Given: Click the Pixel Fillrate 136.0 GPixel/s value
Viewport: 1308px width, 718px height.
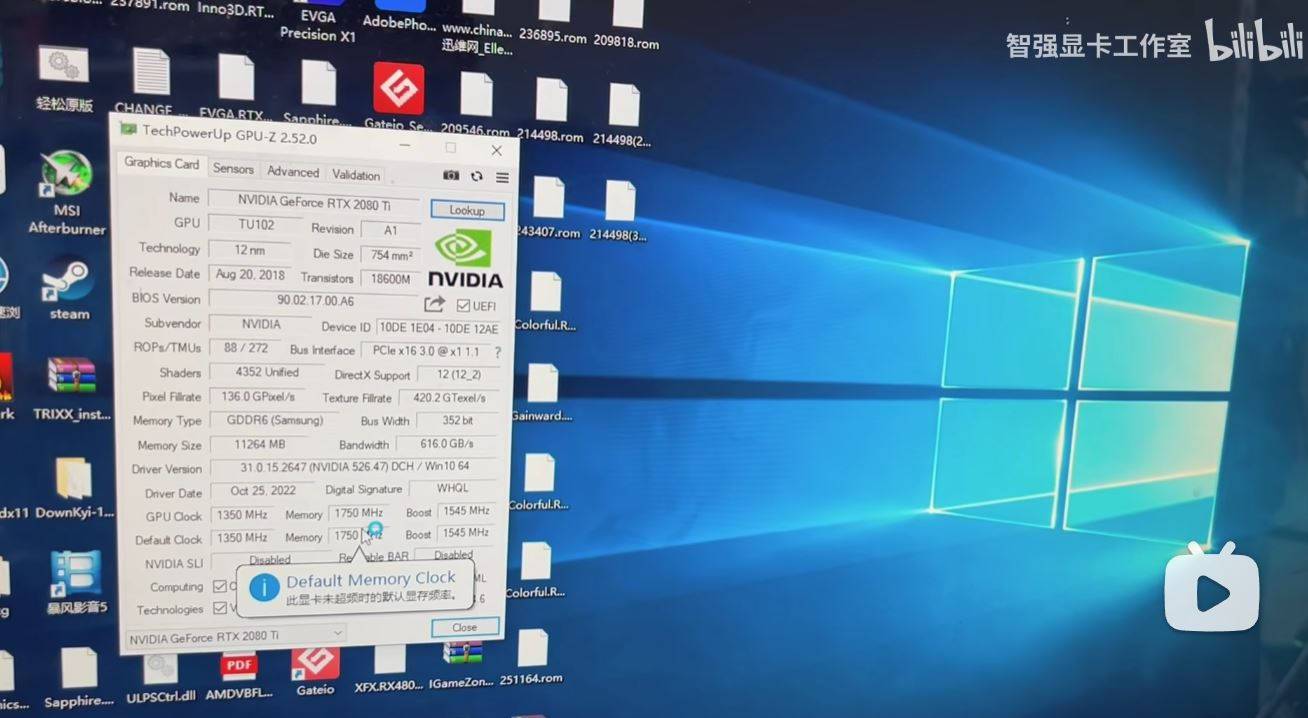Looking at the screenshot, I should pos(258,397).
